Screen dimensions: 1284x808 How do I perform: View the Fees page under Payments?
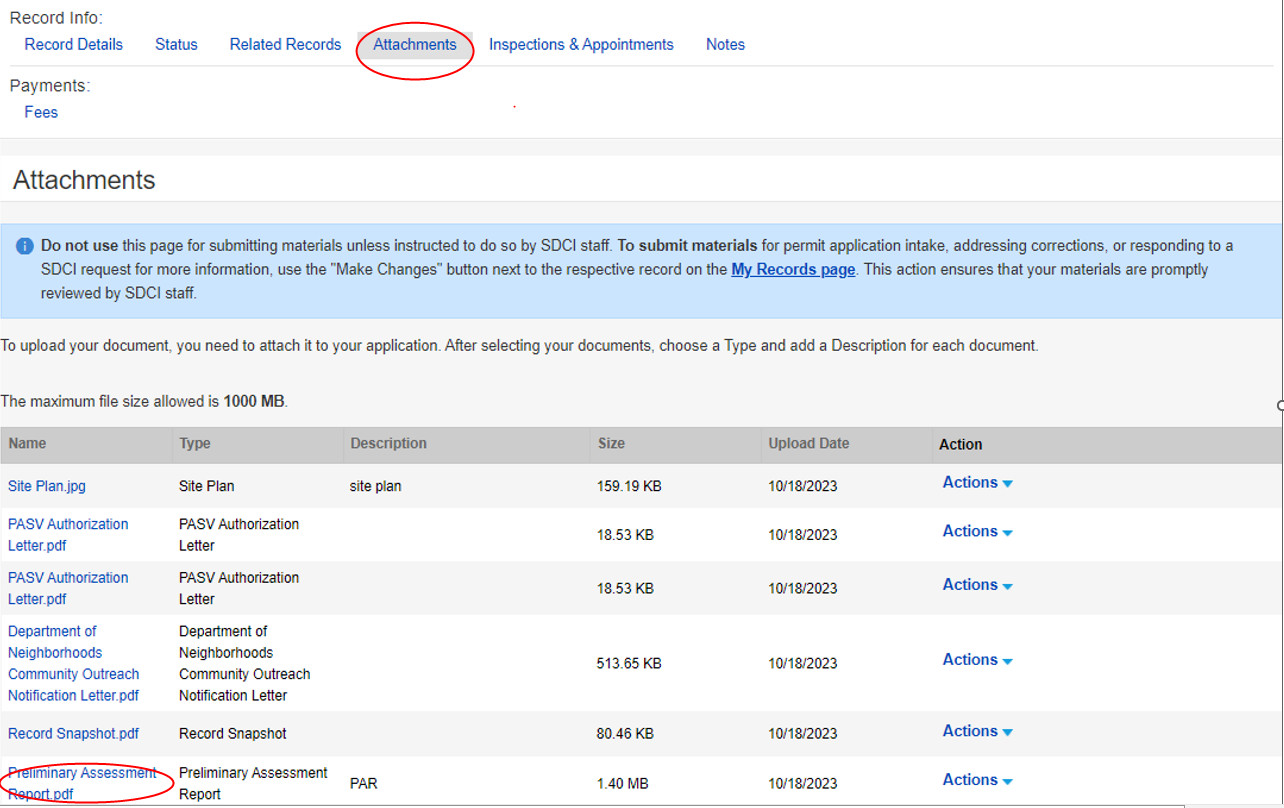[40, 112]
